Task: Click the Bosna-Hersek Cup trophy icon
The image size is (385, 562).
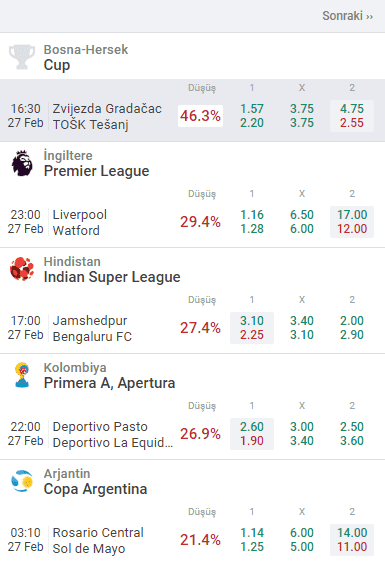Action: [22, 57]
